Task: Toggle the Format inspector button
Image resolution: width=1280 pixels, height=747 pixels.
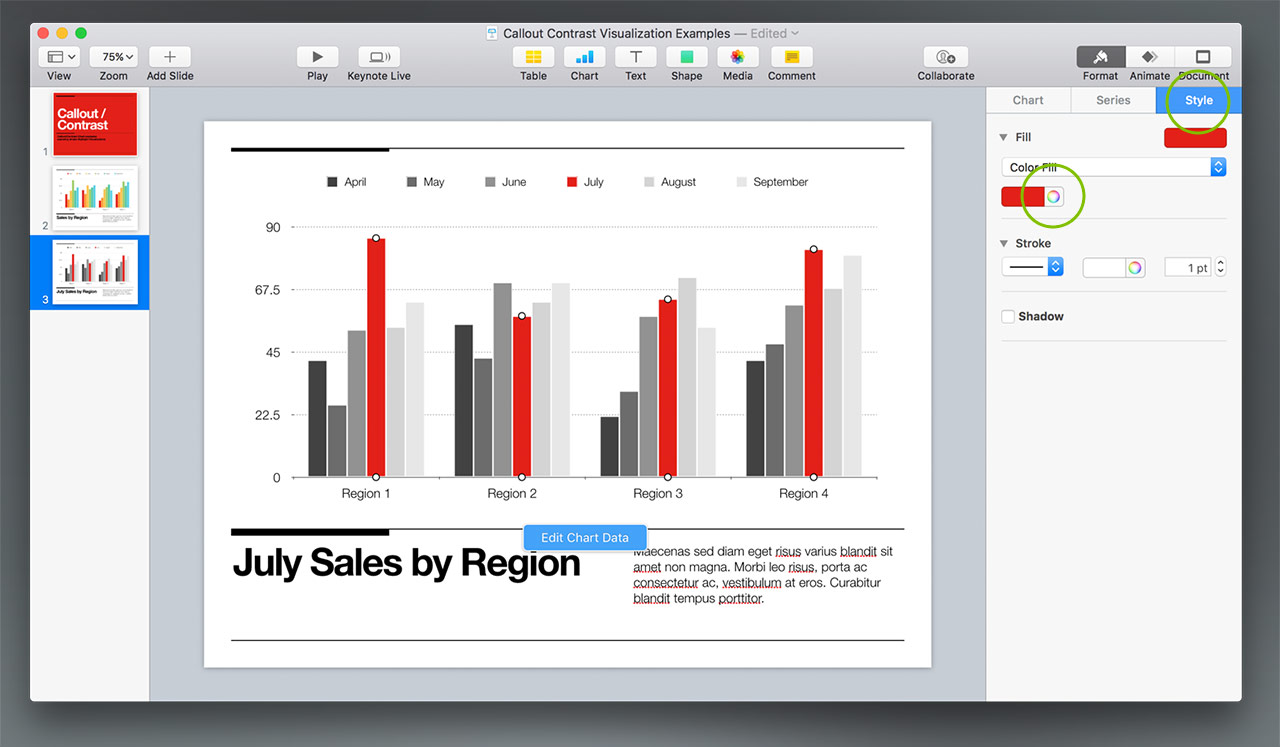Action: [1100, 57]
